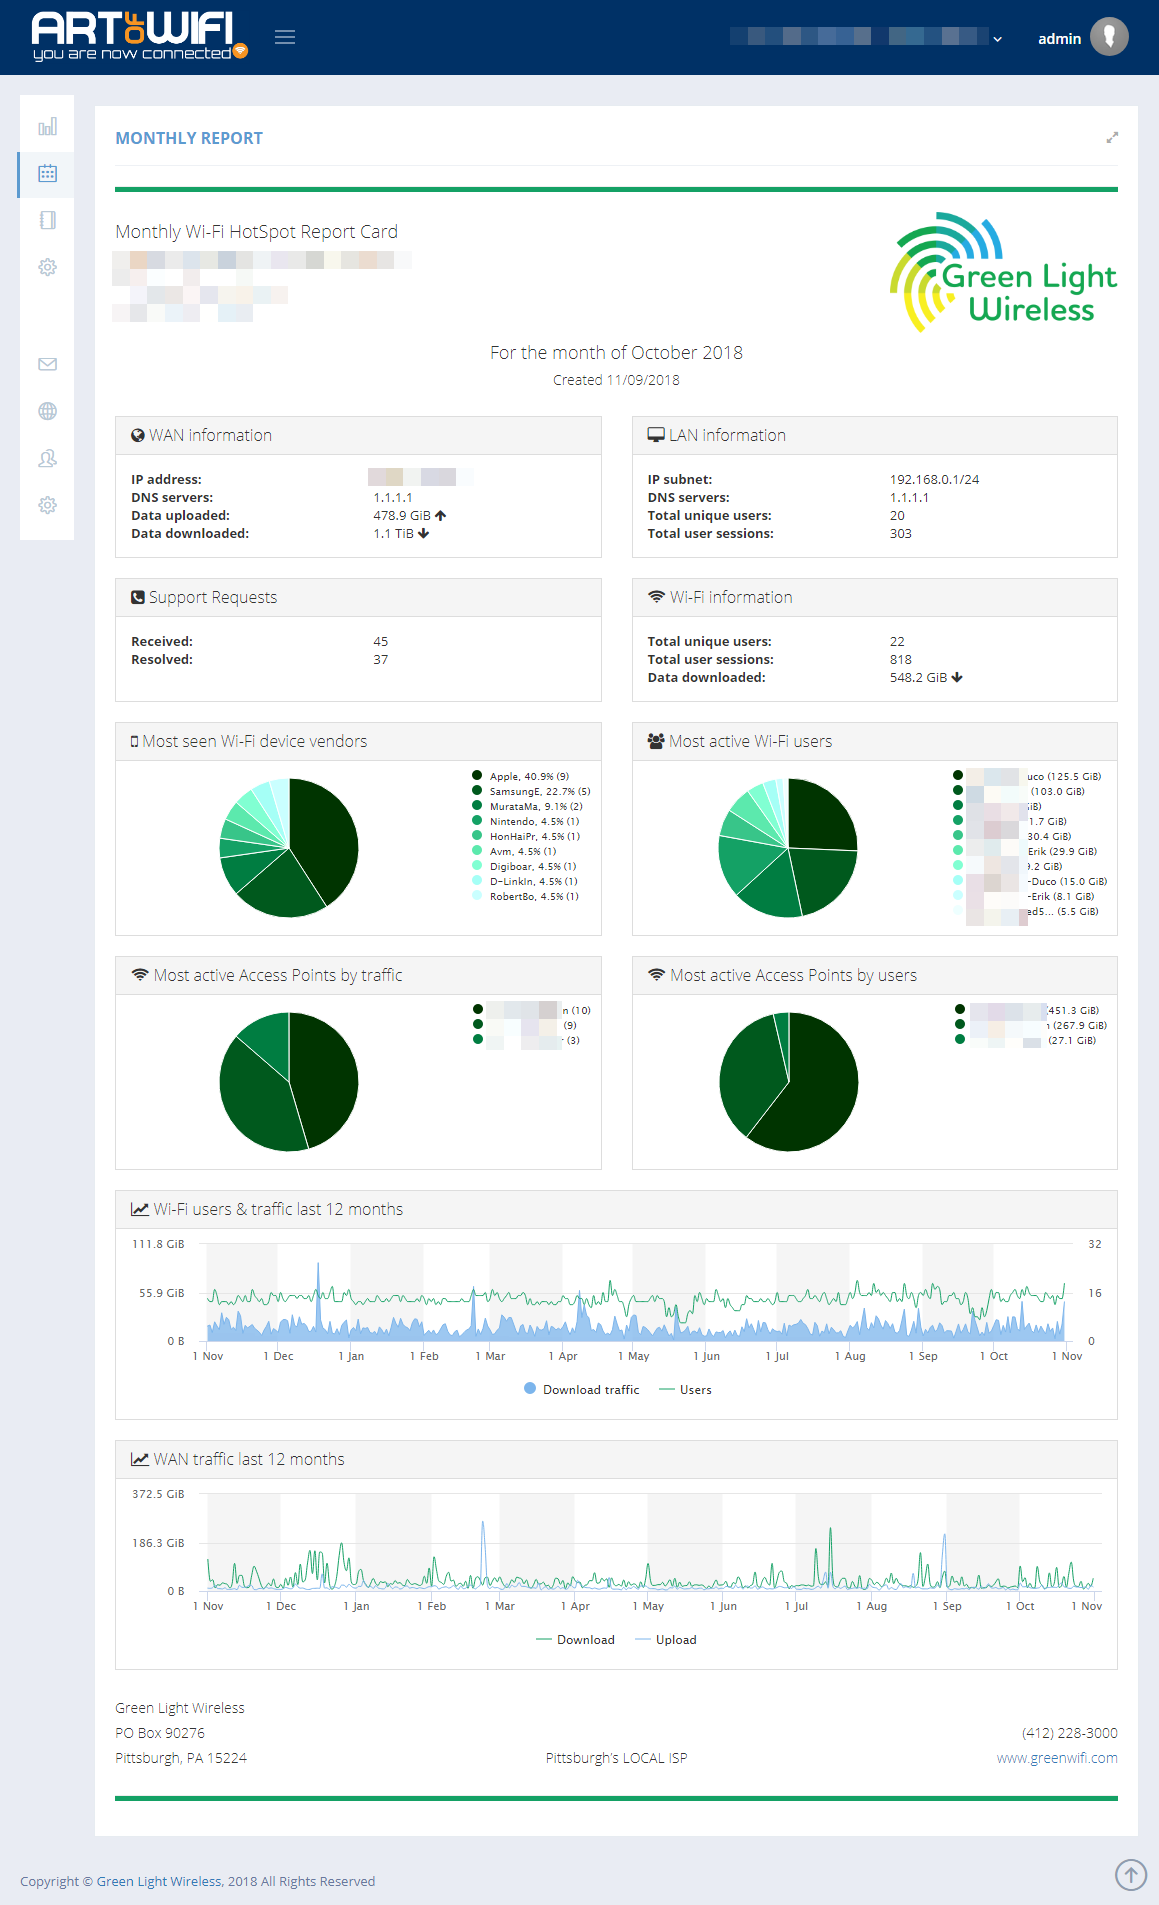The width and height of the screenshot is (1159, 1905).
Task: Click the Green Light Wireless copyright link
Action: pyautogui.click(x=159, y=1881)
